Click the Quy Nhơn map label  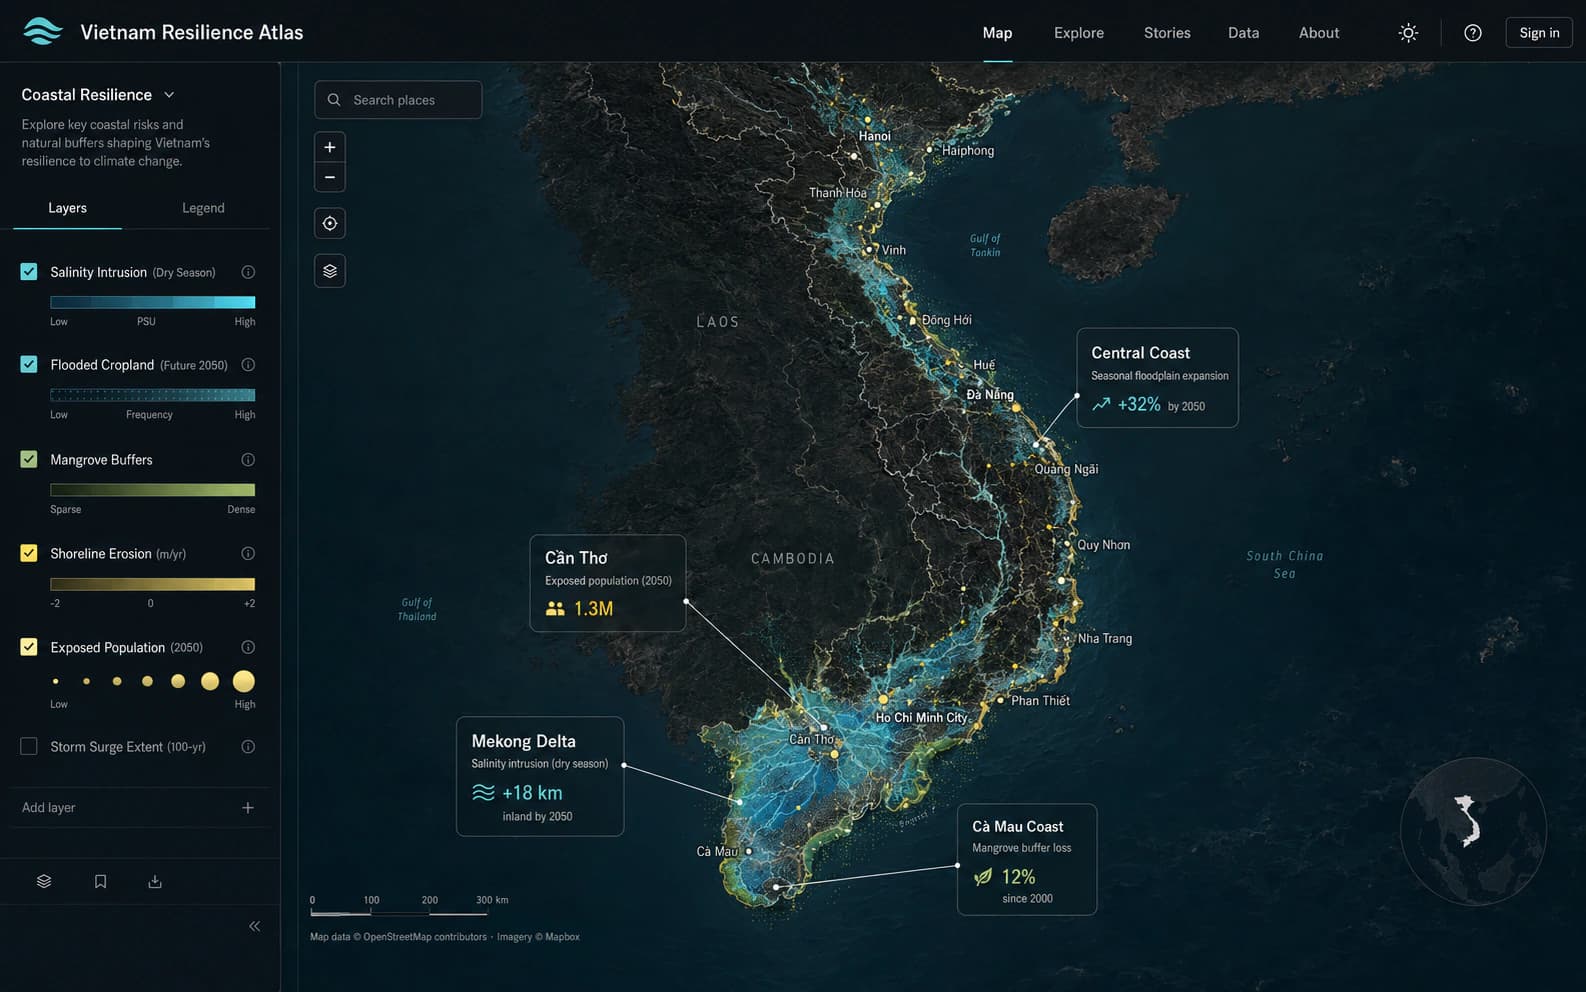pyautogui.click(x=1104, y=545)
